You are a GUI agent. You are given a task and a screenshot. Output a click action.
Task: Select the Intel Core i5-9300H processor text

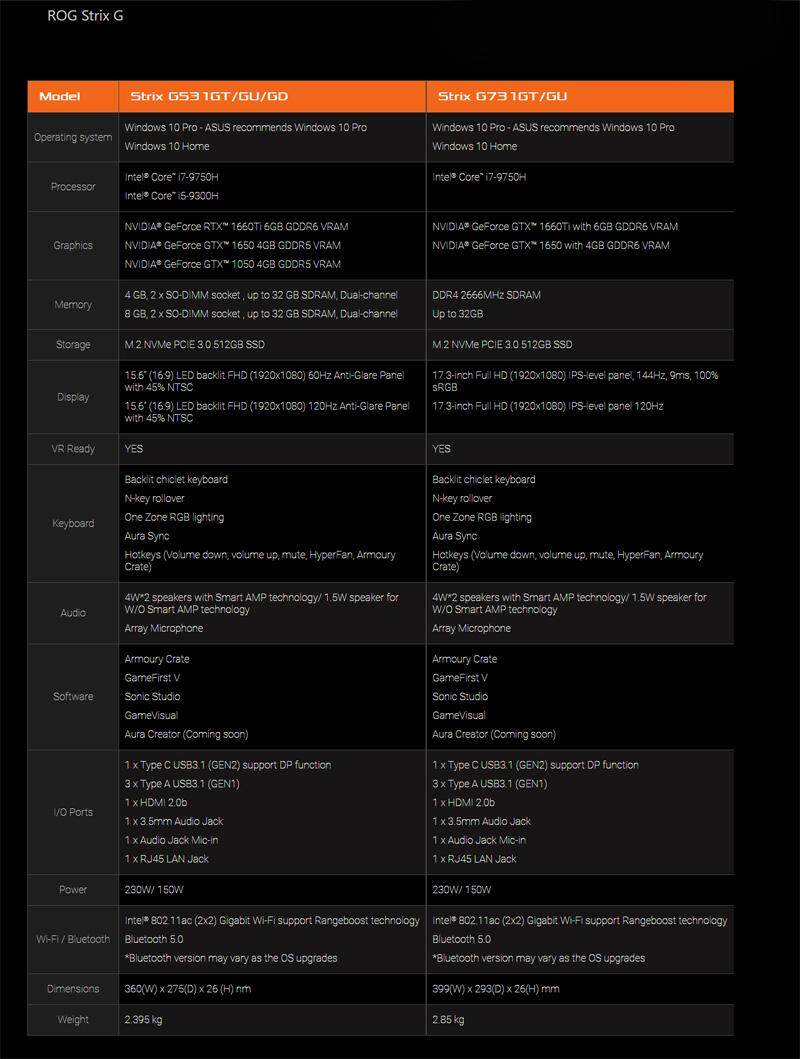(171, 196)
